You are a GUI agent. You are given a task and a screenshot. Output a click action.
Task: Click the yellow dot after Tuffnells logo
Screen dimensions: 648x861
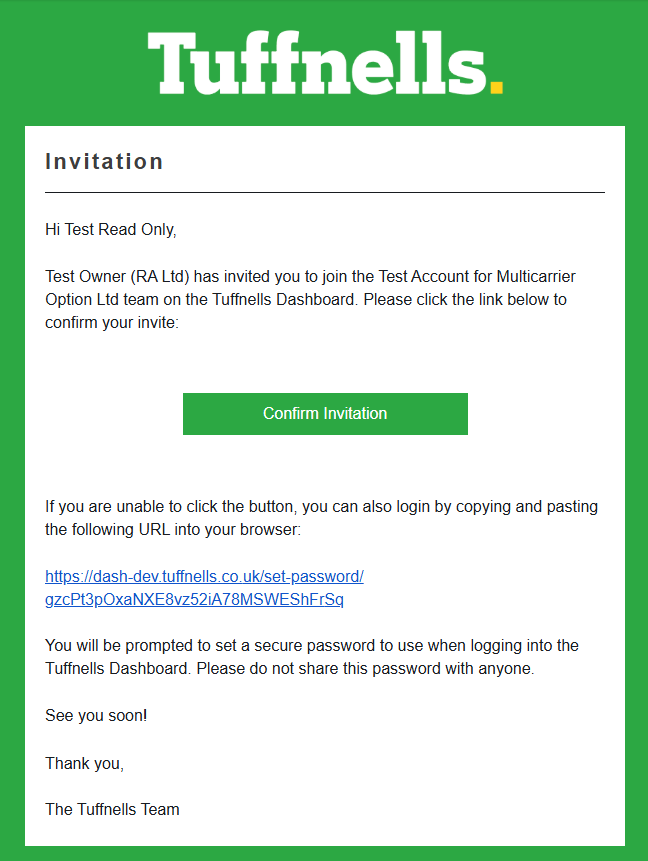[496, 86]
